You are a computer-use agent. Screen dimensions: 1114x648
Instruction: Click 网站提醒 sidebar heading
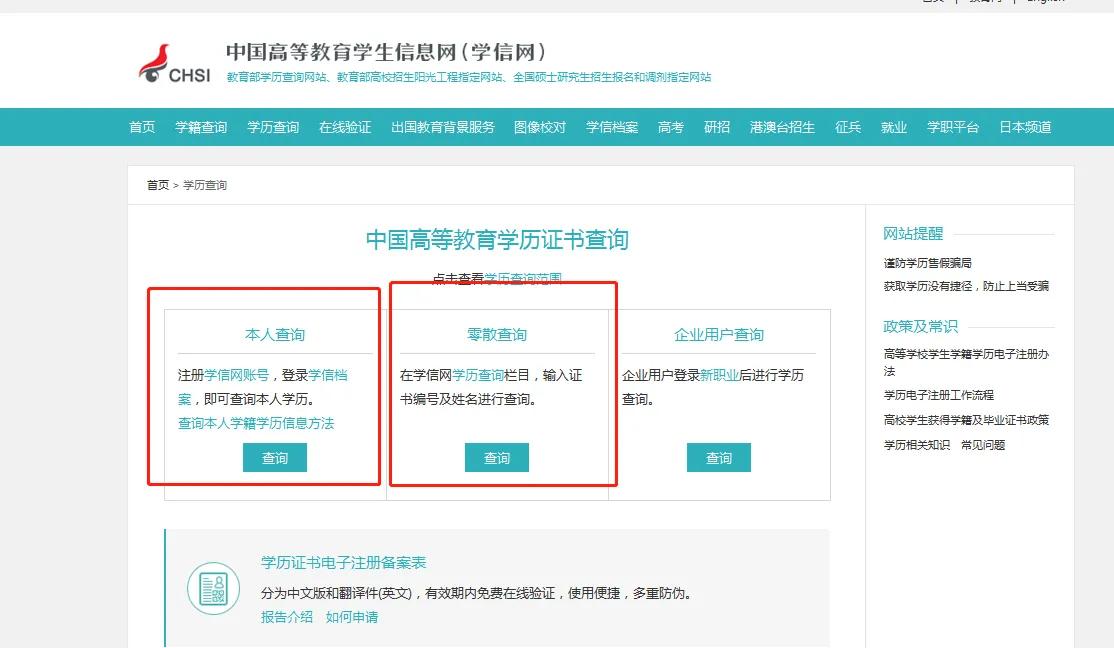pyautogui.click(x=913, y=234)
